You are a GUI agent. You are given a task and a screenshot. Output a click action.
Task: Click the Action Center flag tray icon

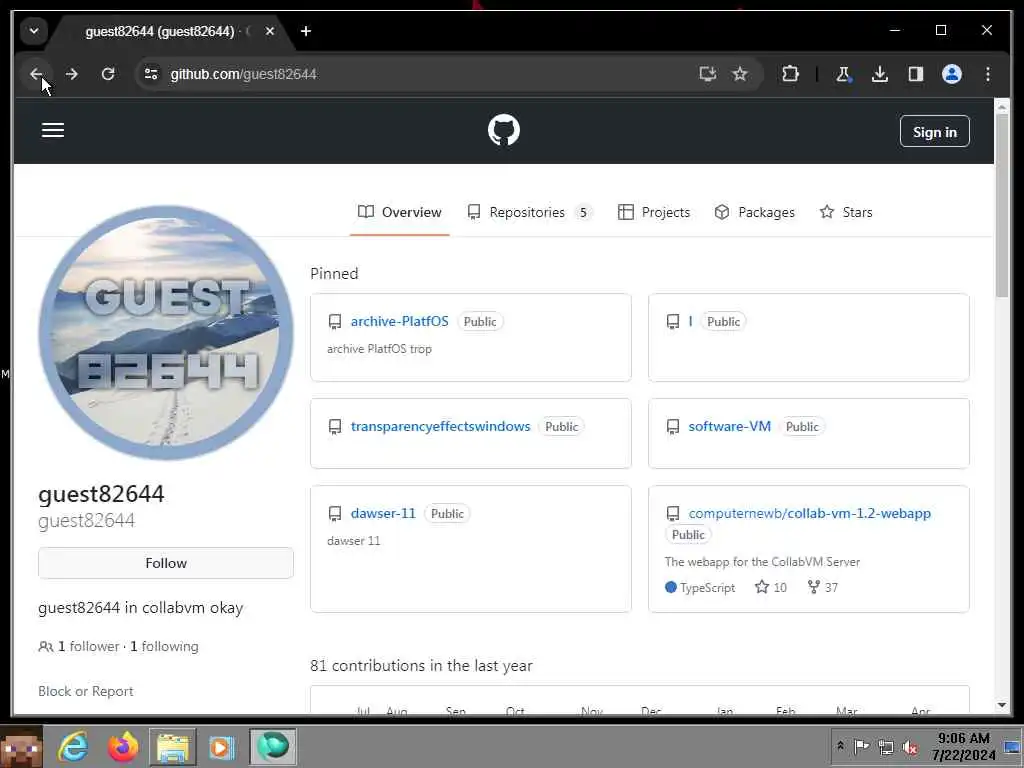coord(861,746)
